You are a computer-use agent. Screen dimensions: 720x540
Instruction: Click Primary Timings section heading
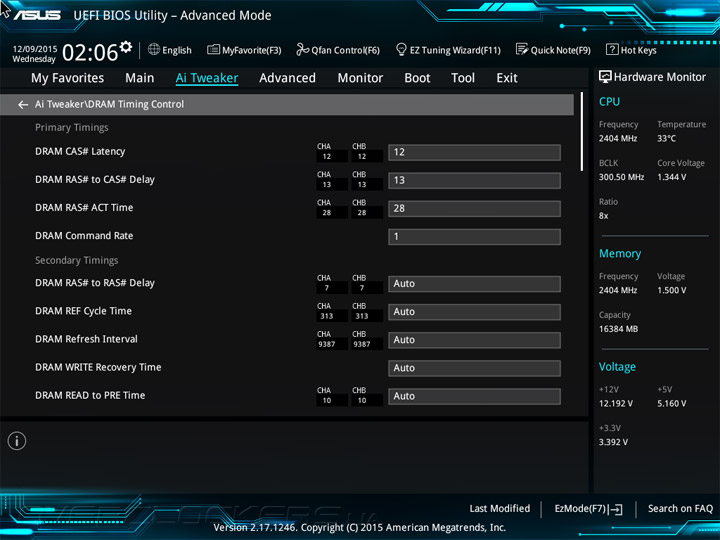point(72,127)
